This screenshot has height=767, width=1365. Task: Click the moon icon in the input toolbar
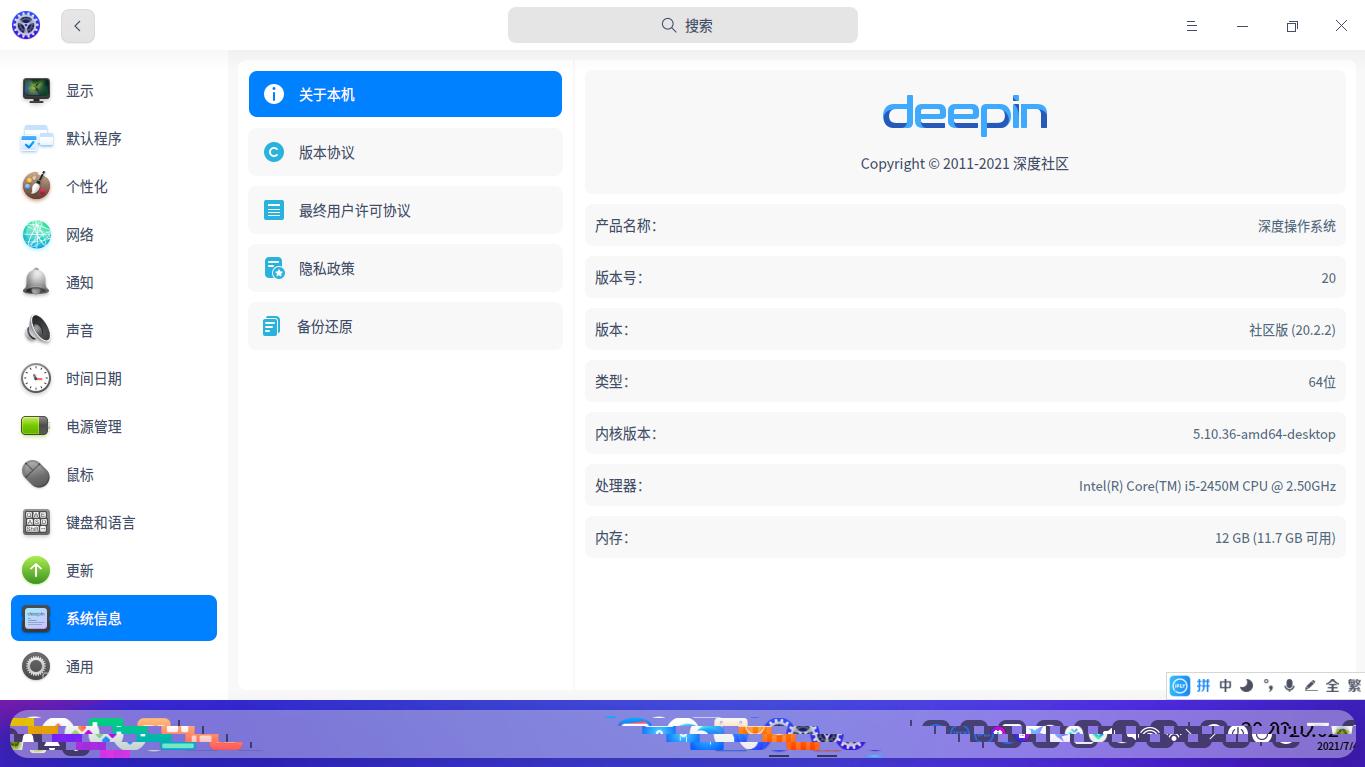[x=1247, y=685]
